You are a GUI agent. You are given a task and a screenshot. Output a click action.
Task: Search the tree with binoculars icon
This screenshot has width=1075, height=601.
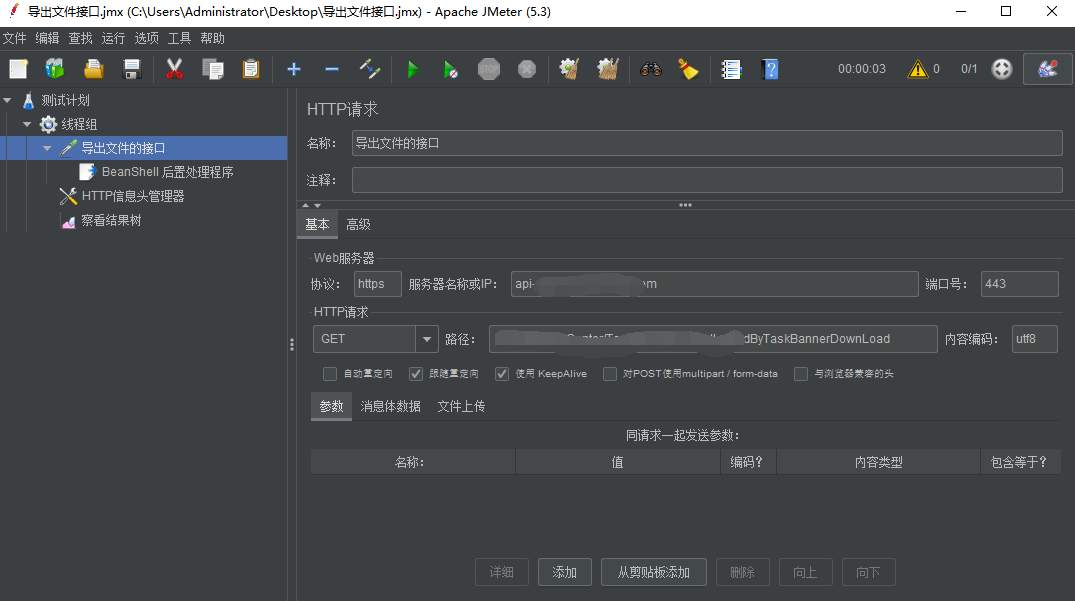point(651,69)
